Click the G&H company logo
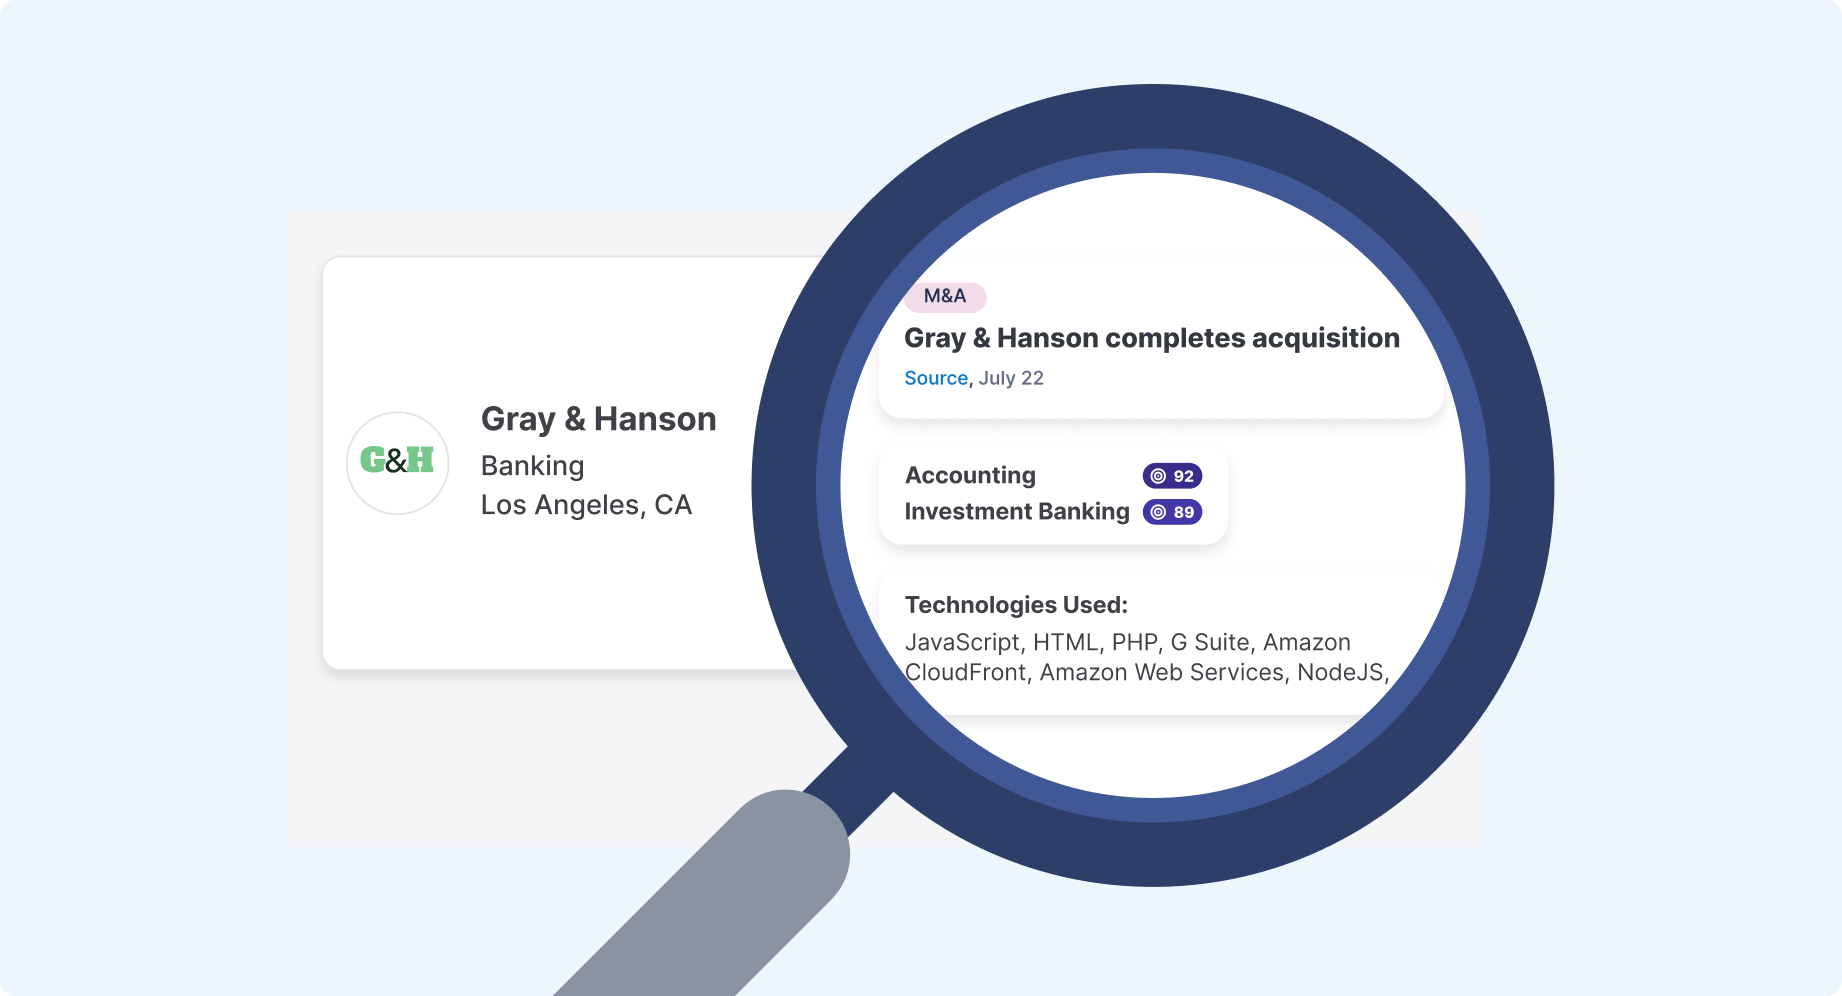This screenshot has height=996, width=1842. coord(397,462)
